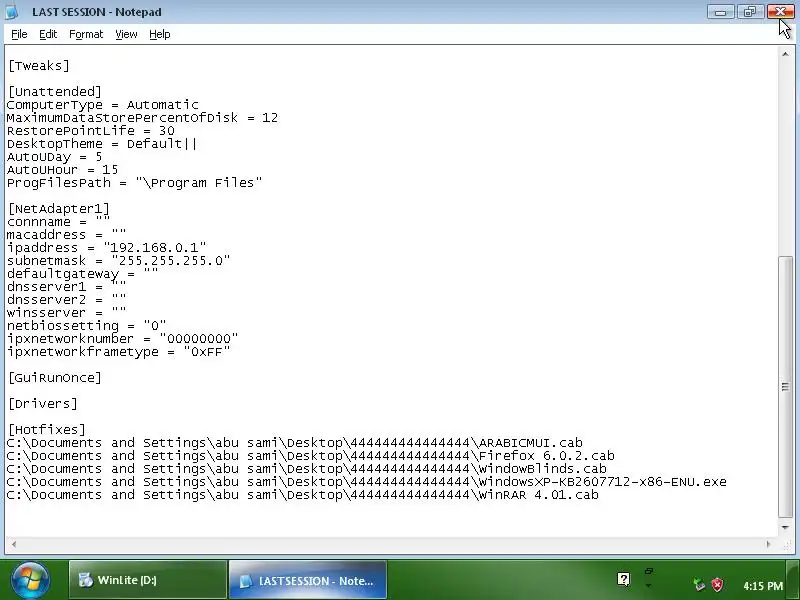Open the Help menu
The height and width of the screenshot is (600, 800).
(x=160, y=34)
